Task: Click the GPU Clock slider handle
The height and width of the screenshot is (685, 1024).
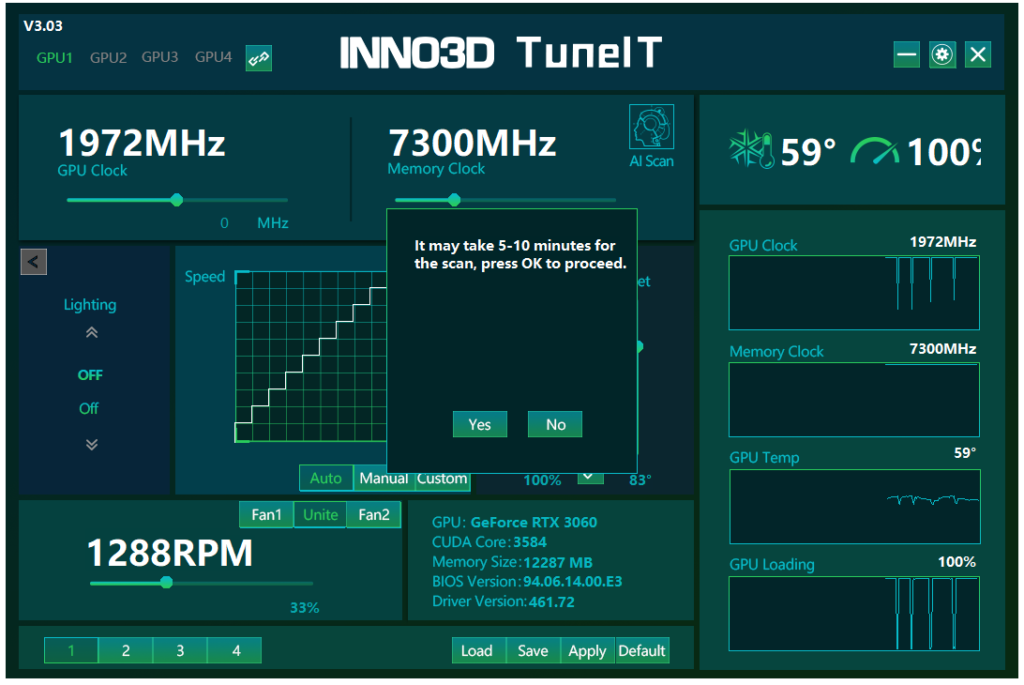Action: [176, 200]
